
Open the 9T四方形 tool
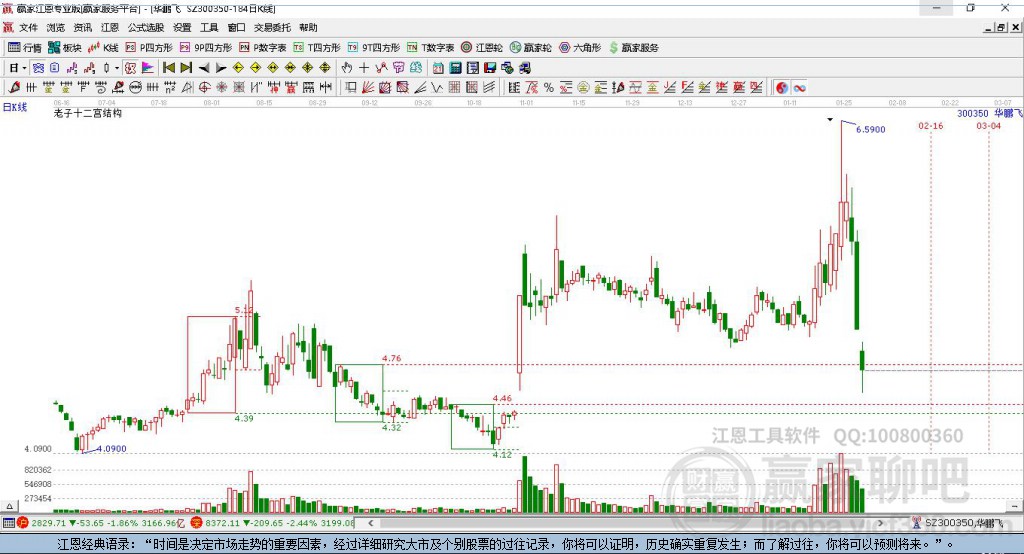pos(374,48)
